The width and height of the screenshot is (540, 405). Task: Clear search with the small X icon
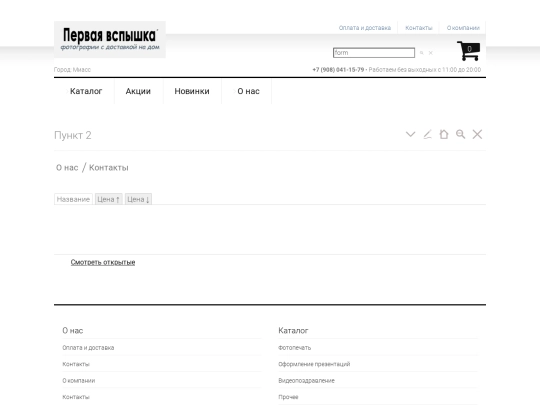[x=430, y=53]
